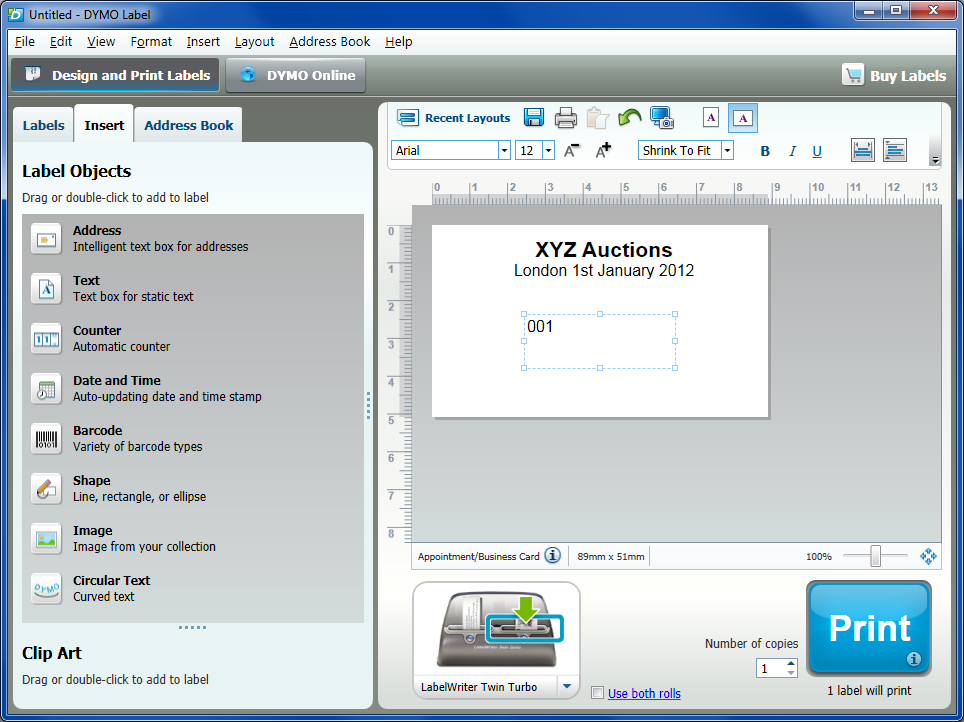This screenshot has height=722, width=964.
Task: Click the screen capture icon with camera
Action: tap(662, 117)
